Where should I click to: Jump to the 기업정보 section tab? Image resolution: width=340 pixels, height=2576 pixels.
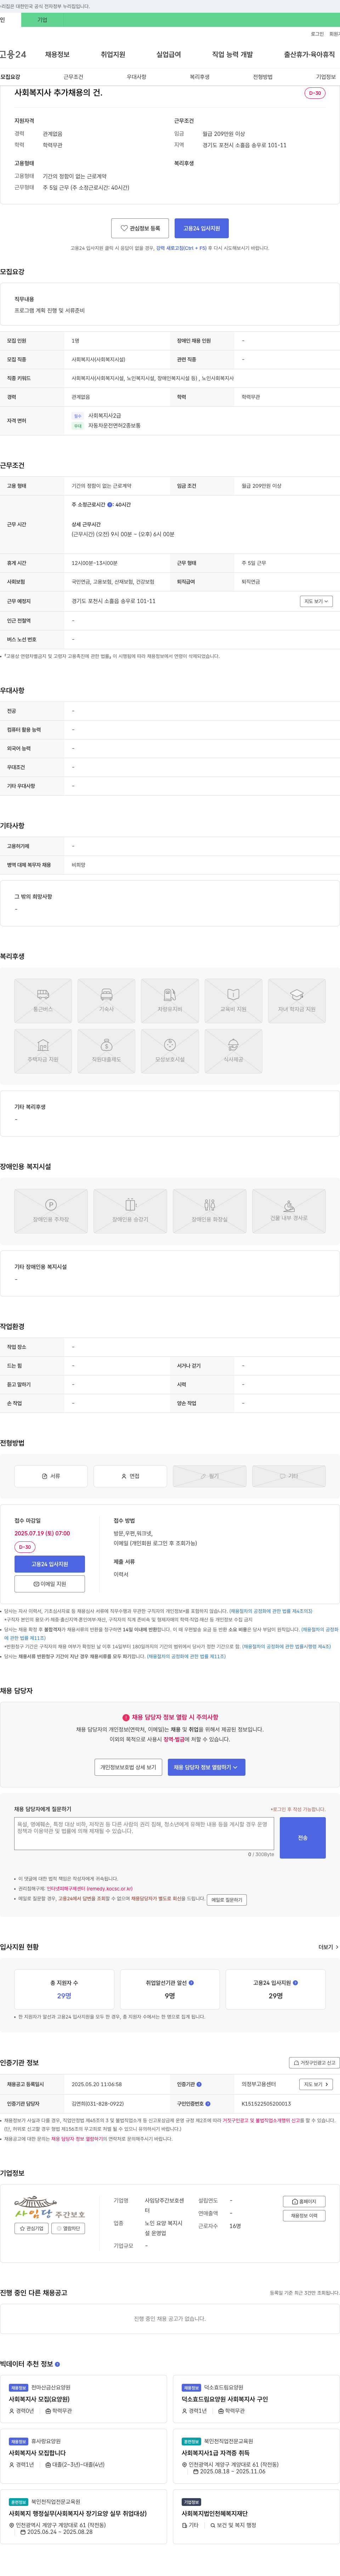point(326,77)
